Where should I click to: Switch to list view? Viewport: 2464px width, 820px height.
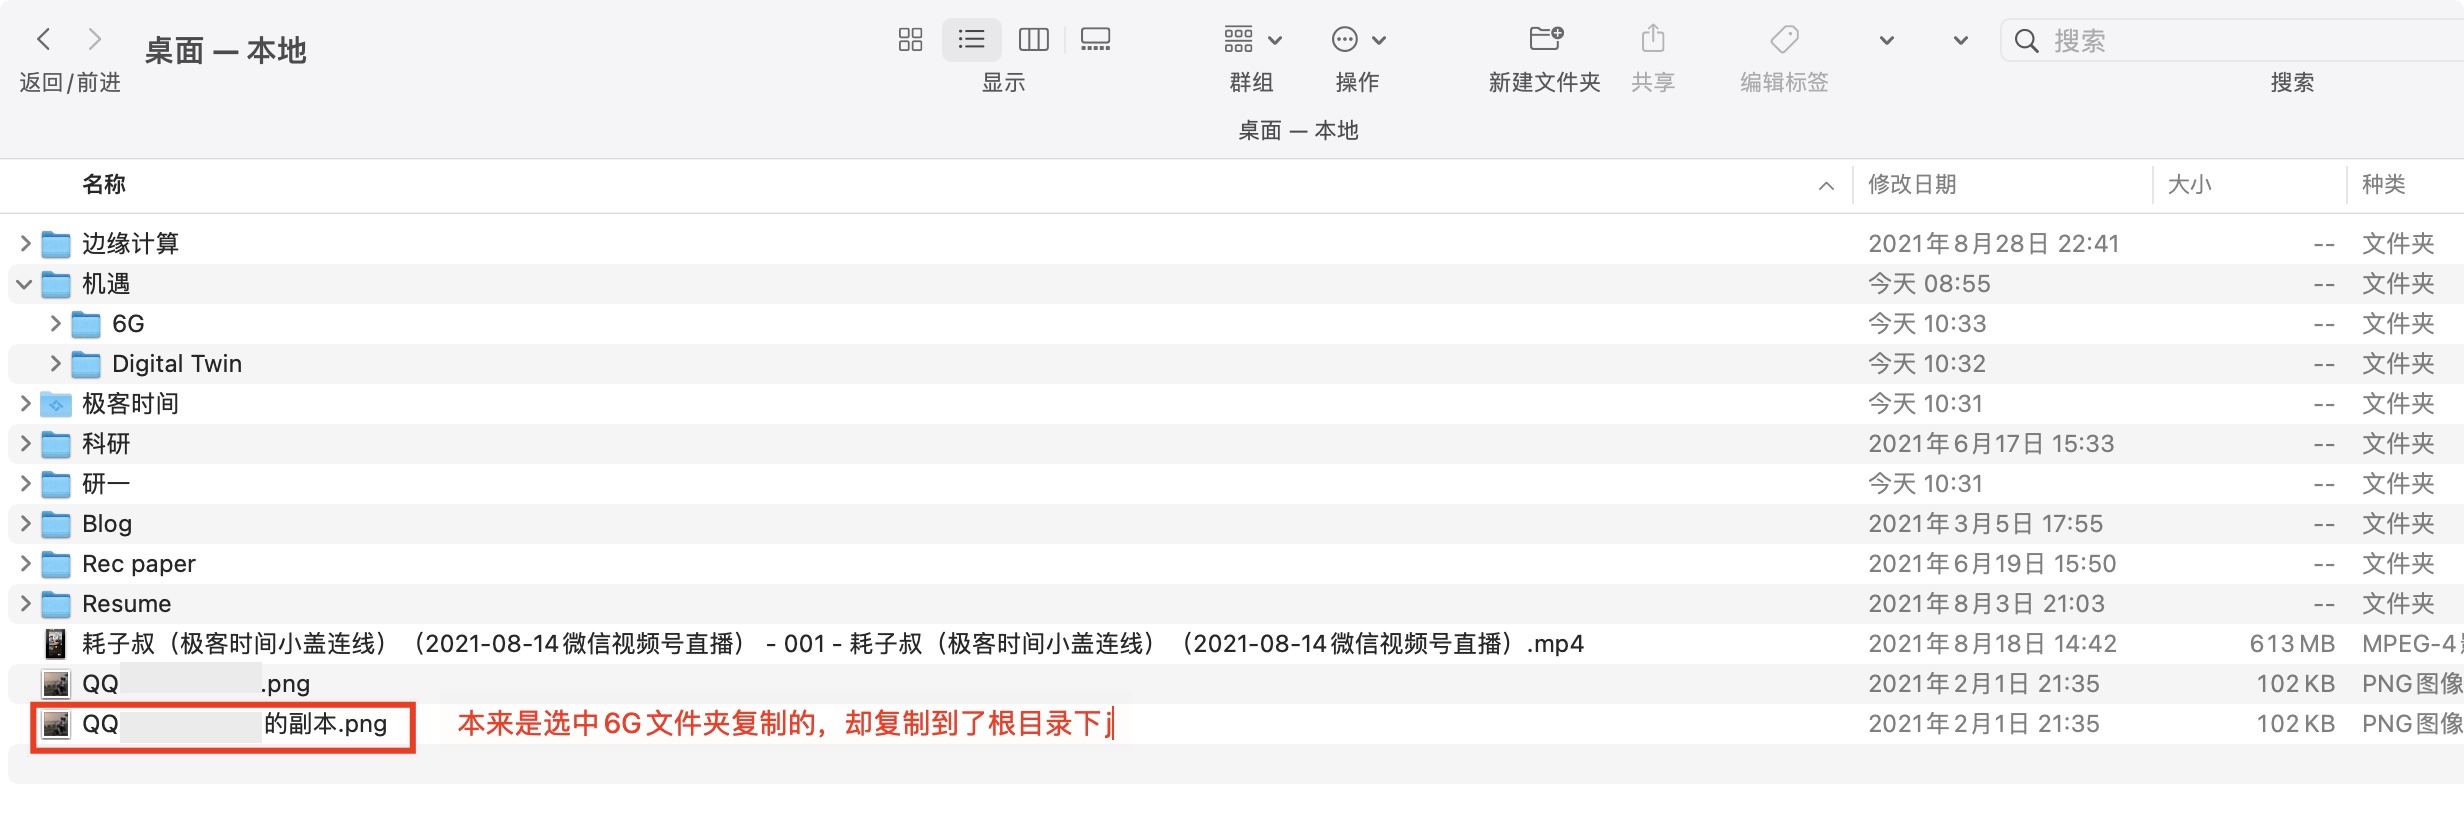tap(971, 39)
